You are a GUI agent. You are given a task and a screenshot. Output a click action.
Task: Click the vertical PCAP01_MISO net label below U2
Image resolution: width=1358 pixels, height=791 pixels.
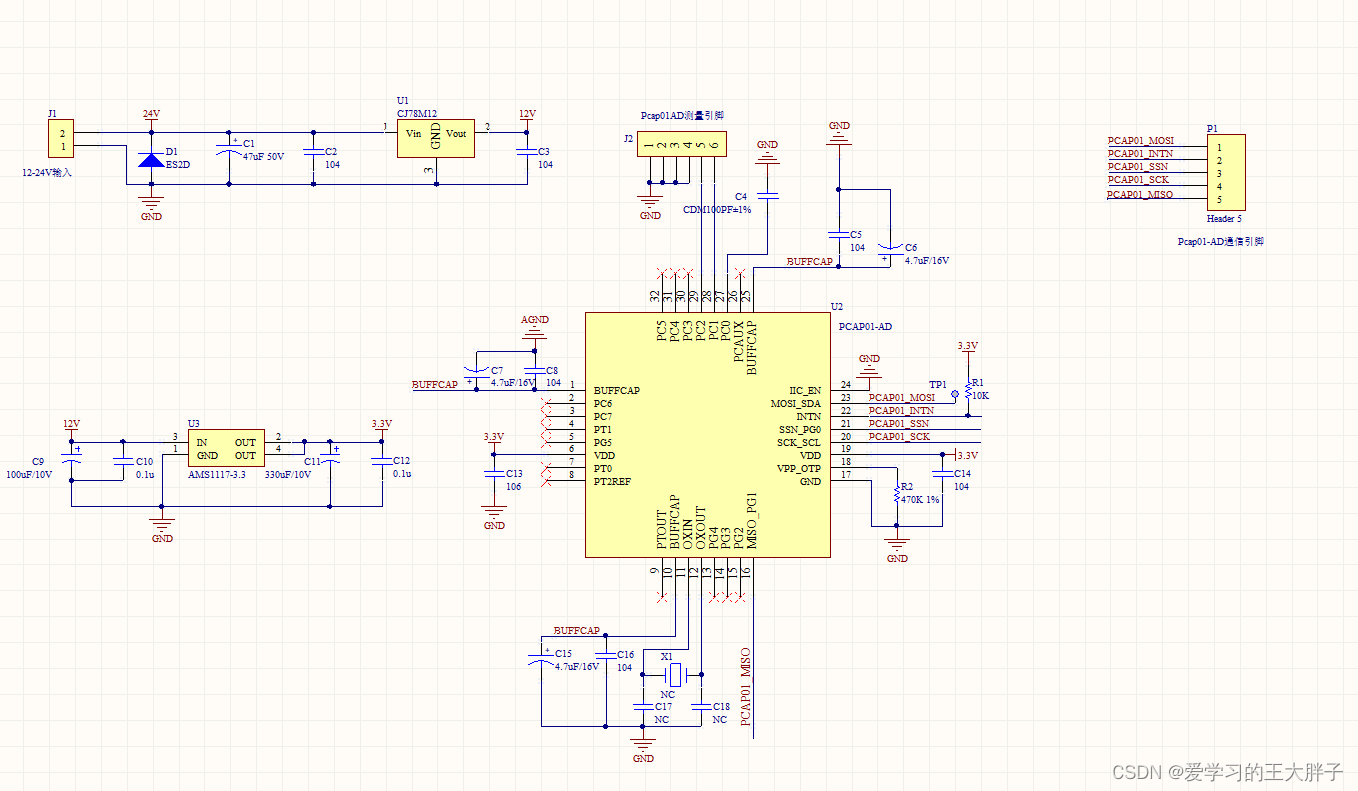[744, 686]
